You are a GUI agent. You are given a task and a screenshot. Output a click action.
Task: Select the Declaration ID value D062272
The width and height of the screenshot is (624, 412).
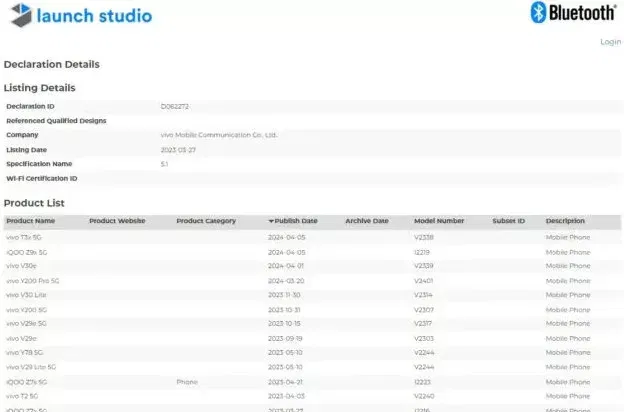(x=175, y=106)
